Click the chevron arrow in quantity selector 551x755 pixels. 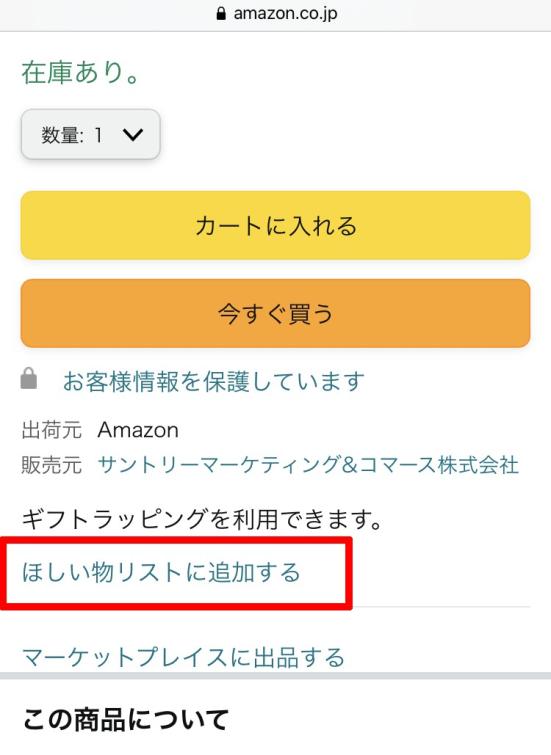point(133,134)
